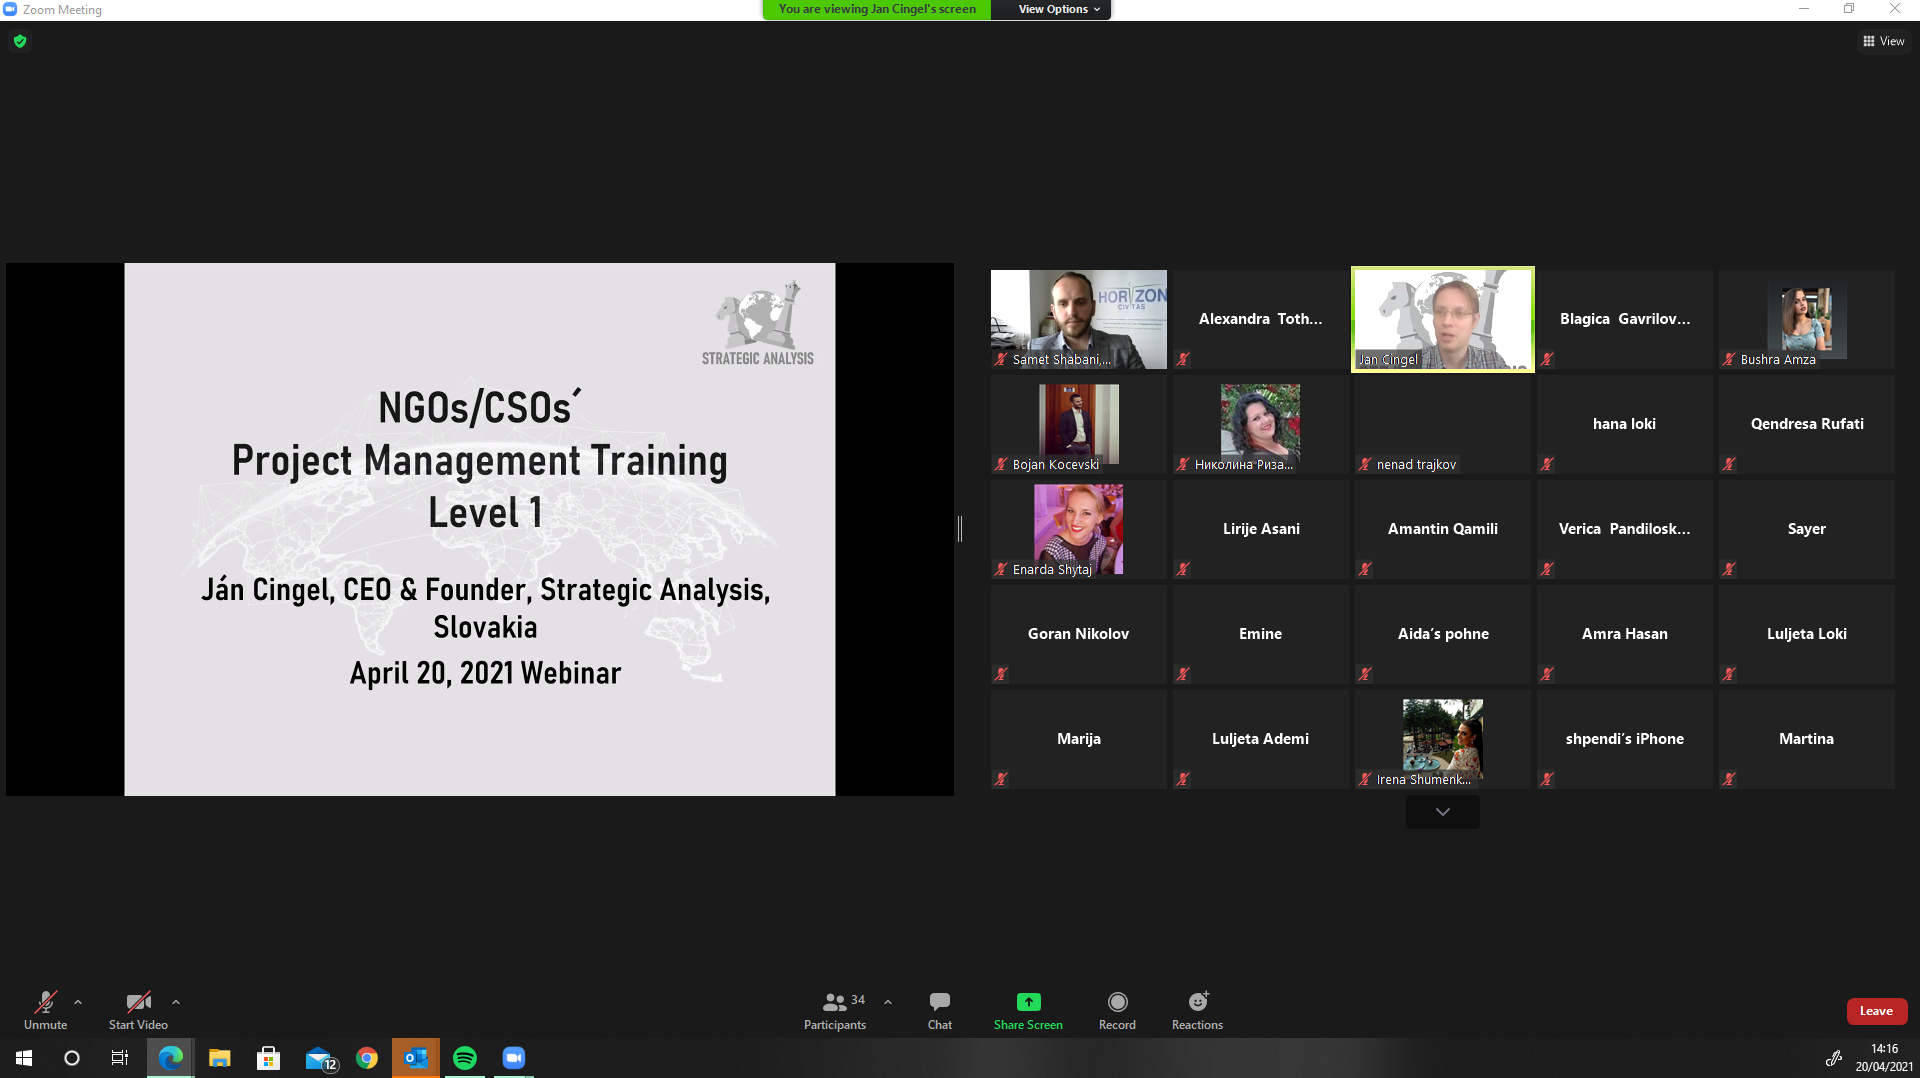
Task: Click Bushra Amza's participant tile
Action: [1806, 319]
